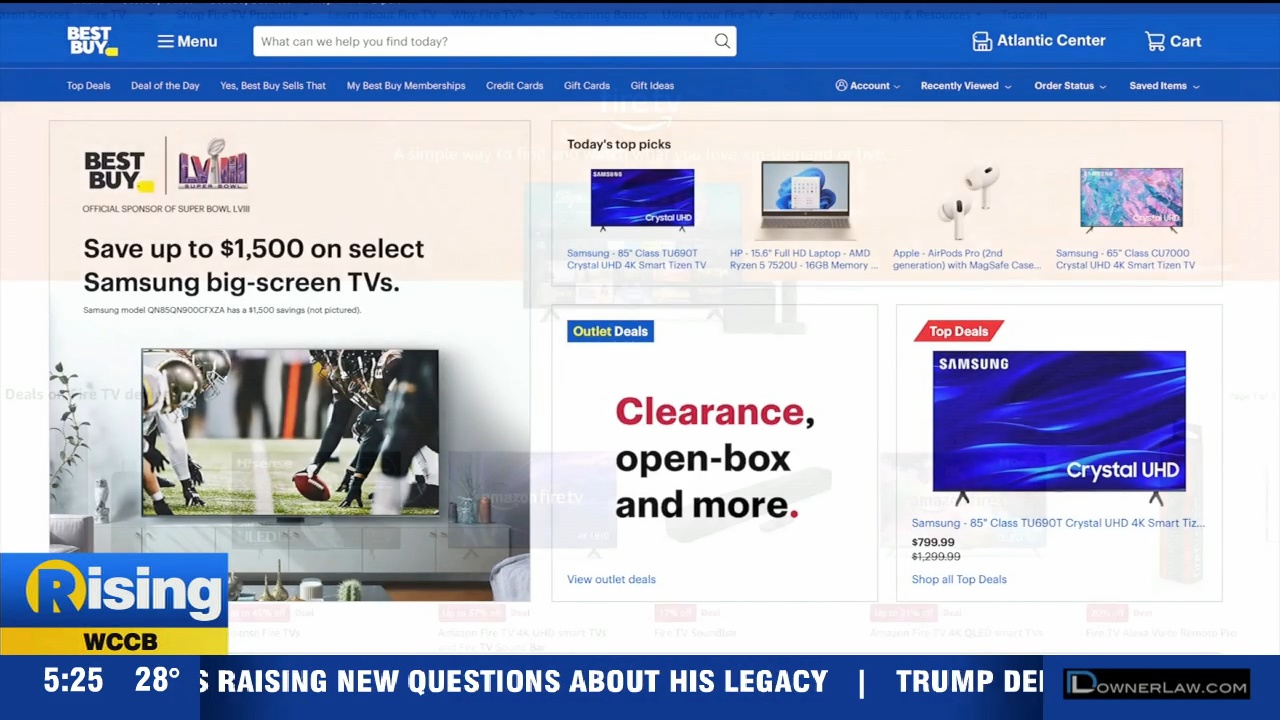Select the HP 15.6" laptop thumbnail
Viewport: 1280px width, 720px height.
point(804,198)
